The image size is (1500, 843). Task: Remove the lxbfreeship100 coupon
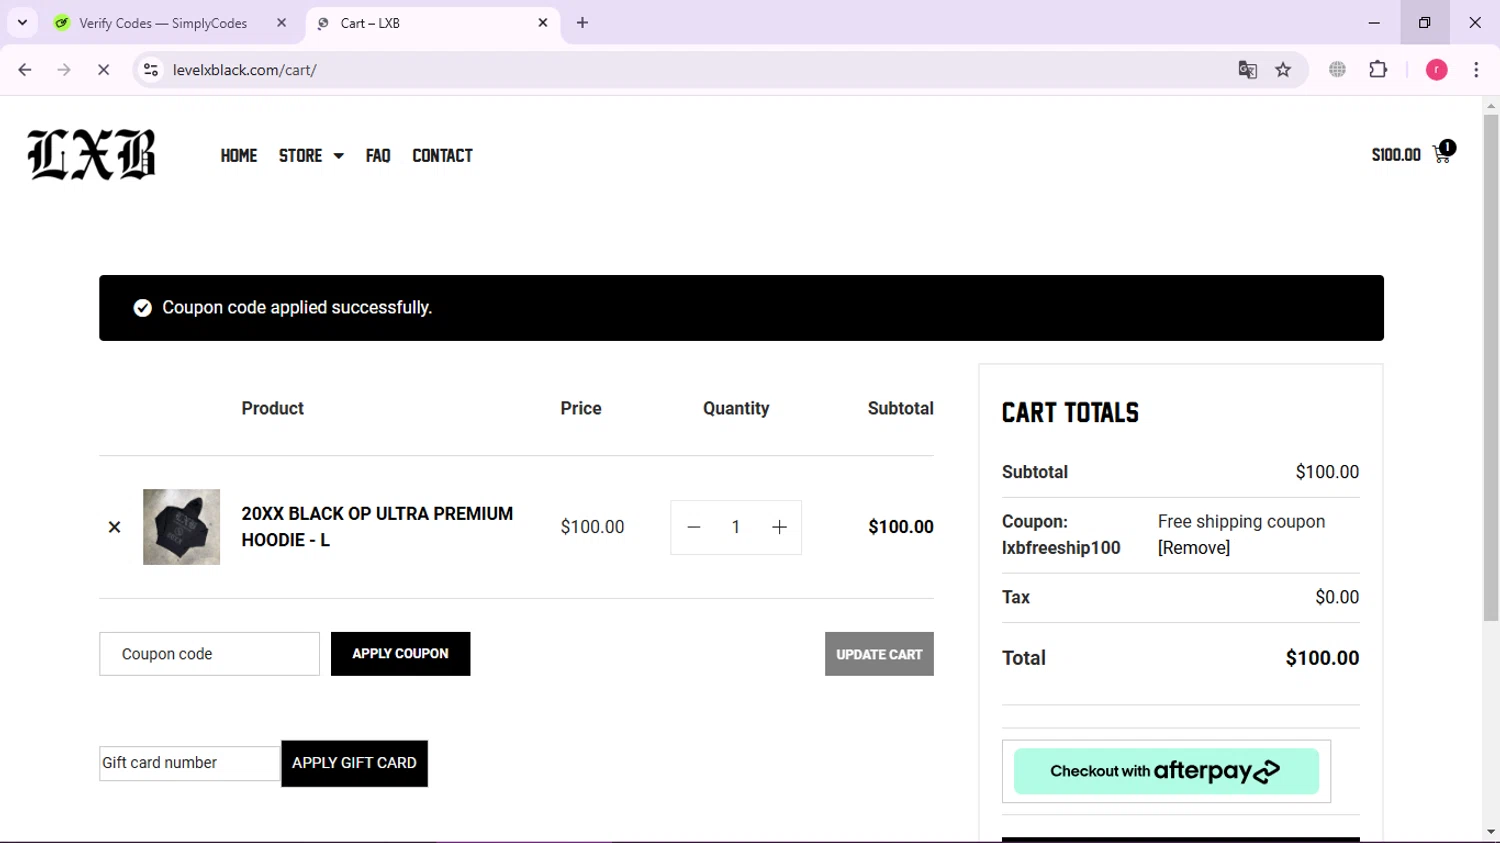click(x=1194, y=548)
